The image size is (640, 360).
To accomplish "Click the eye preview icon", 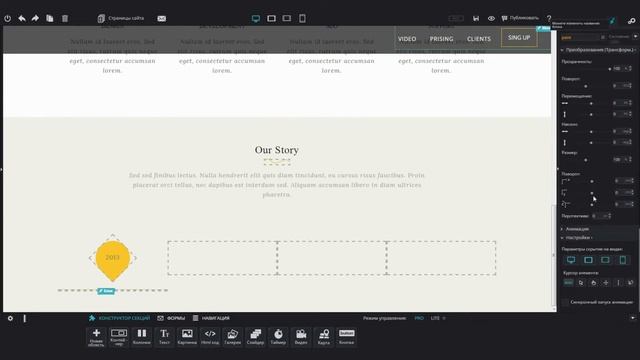I will (x=491, y=18).
